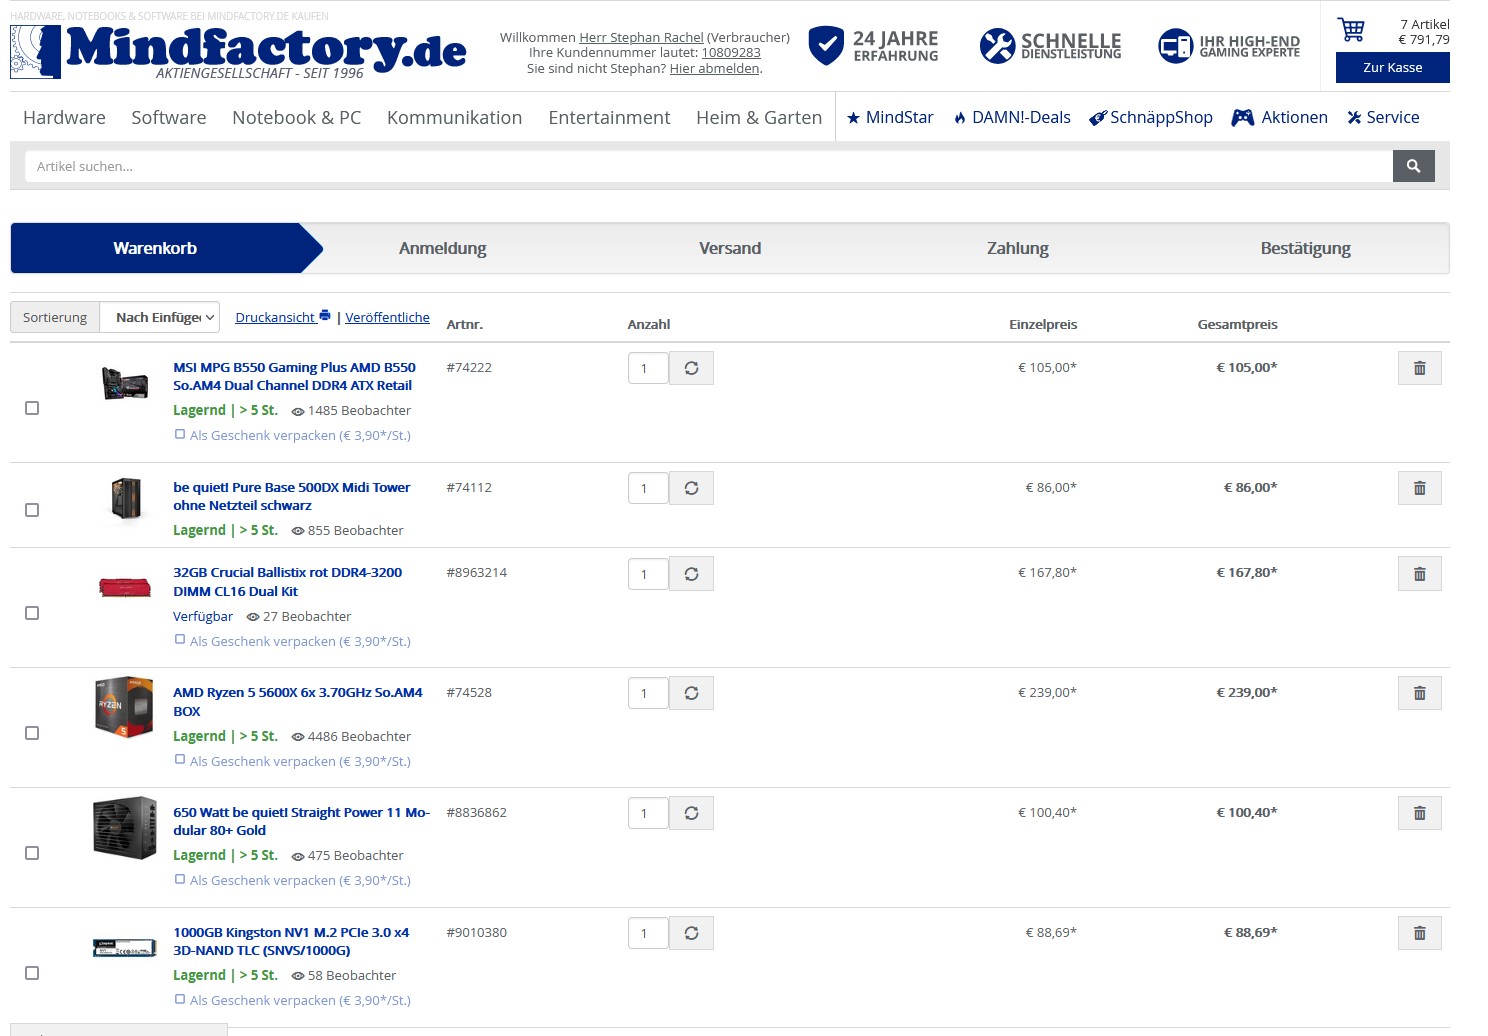Open the AMD Ryzen 5 5600X product link
Viewport: 1488px width, 1036px height.
pyautogui.click(x=298, y=701)
